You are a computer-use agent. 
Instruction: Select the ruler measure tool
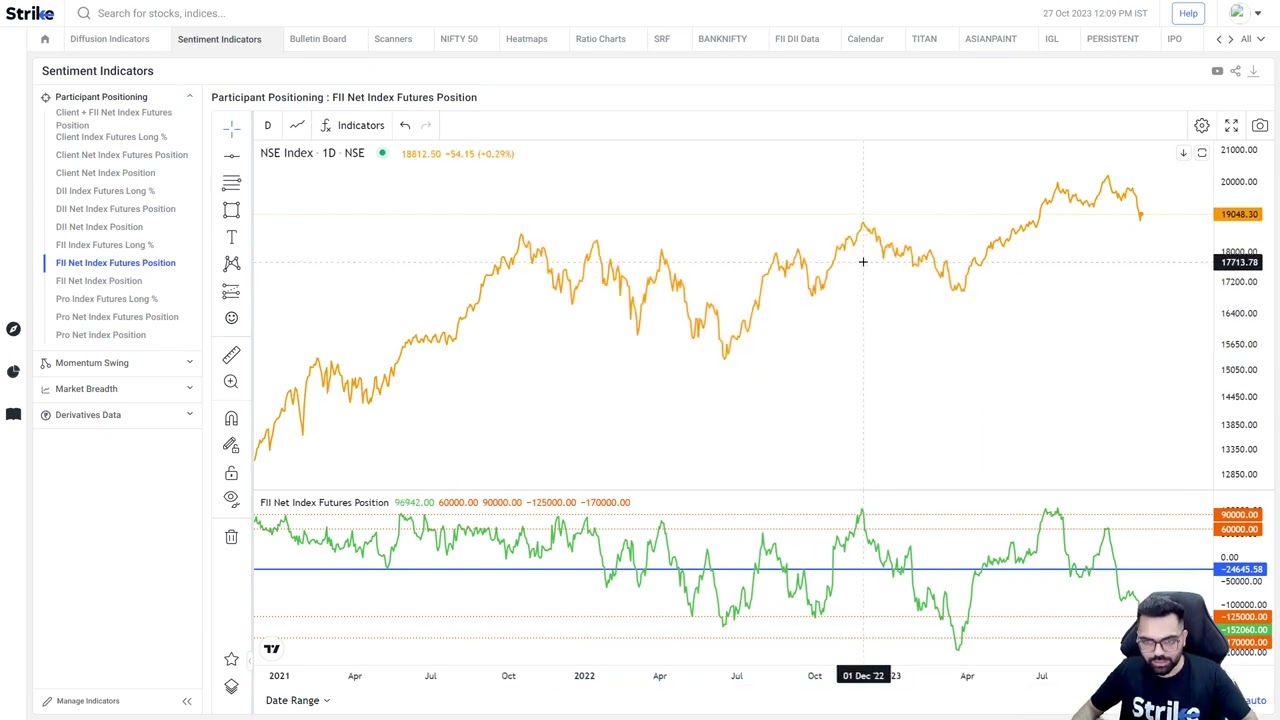[231, 355]
